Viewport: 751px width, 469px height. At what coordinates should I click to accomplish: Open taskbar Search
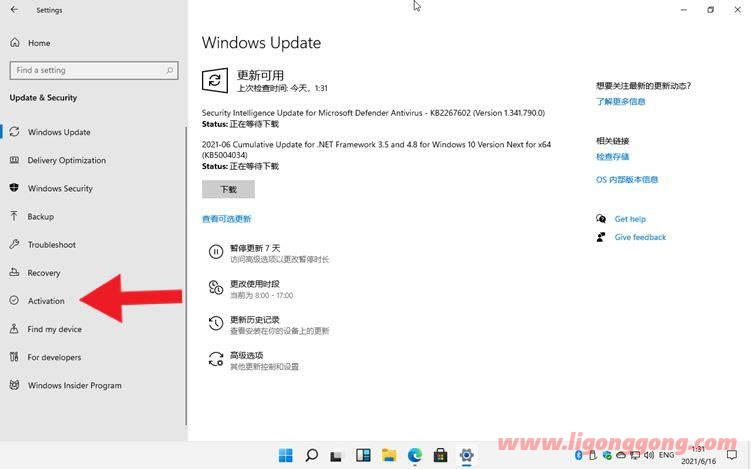[312, 455]
